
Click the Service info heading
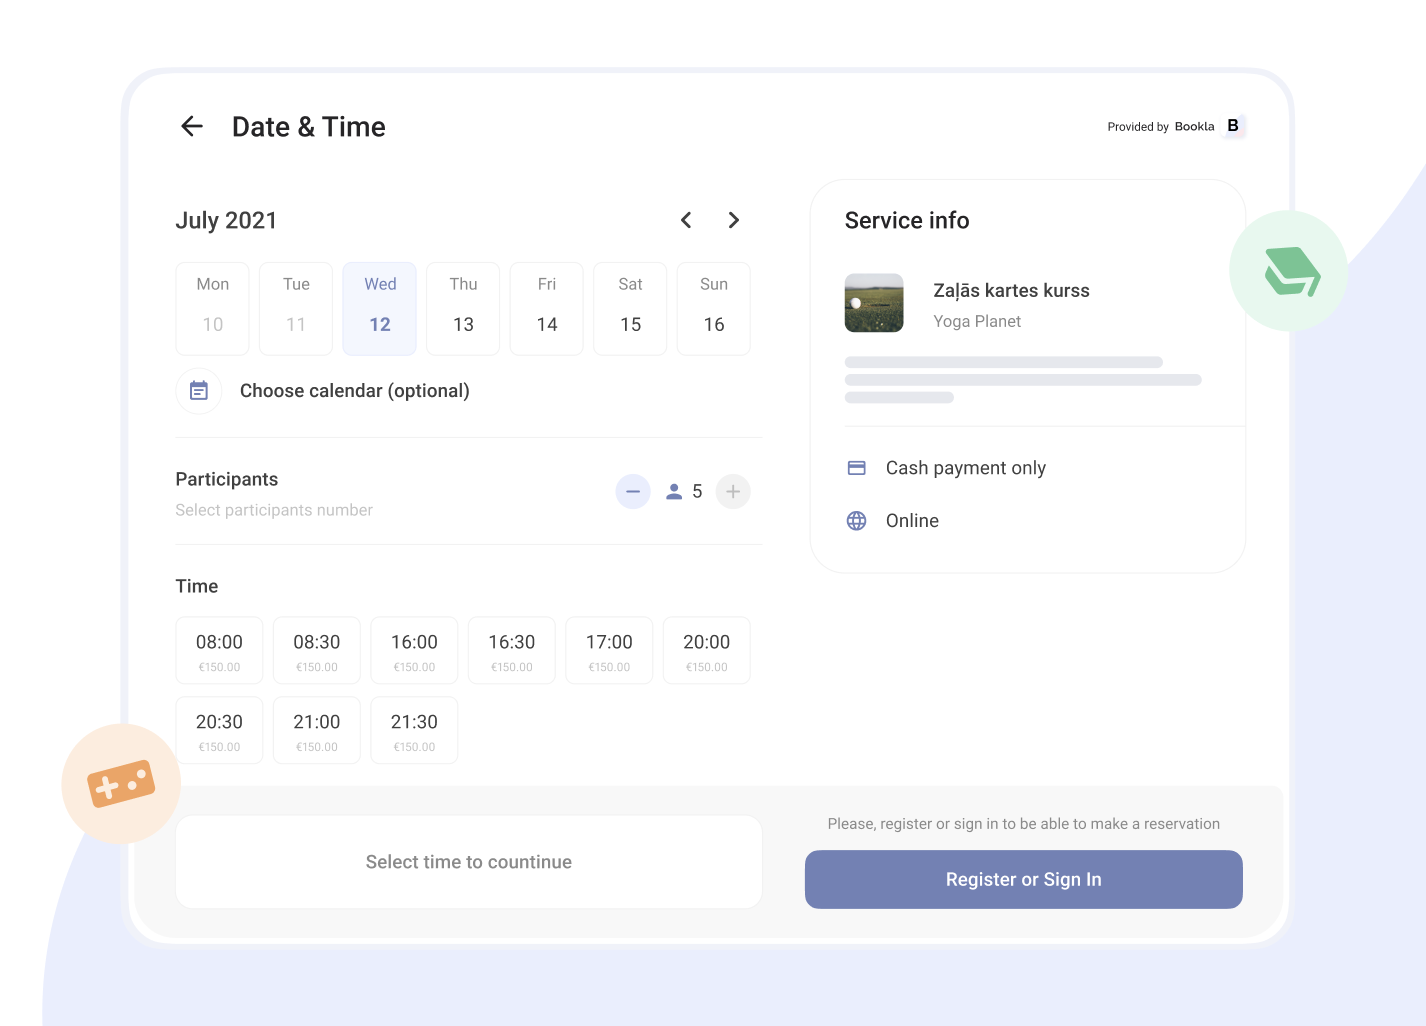point(907,220)
